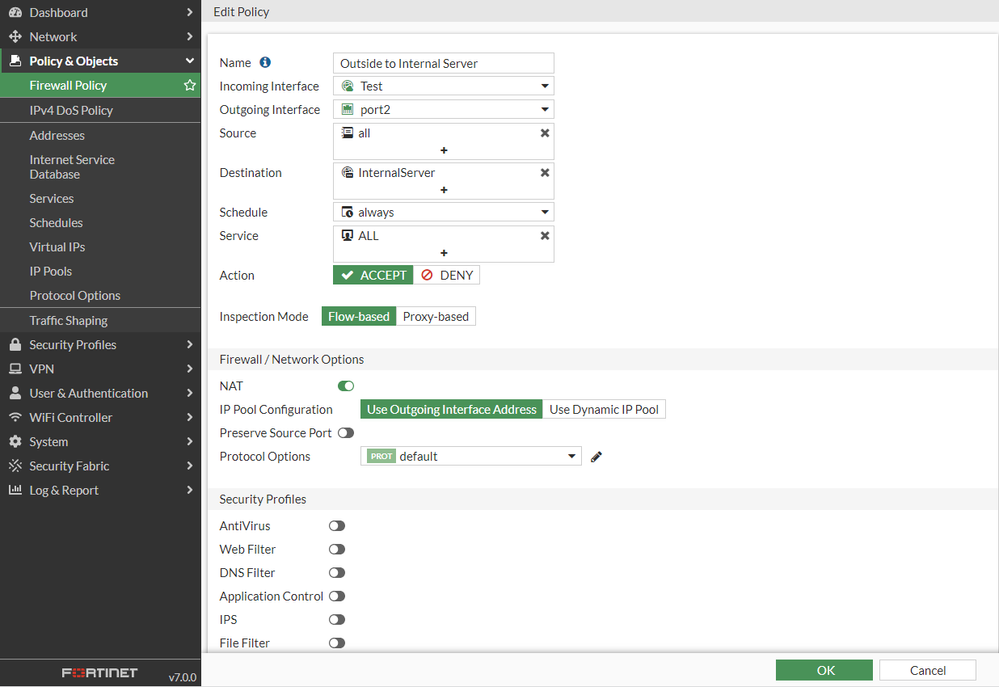Viewport: 999px width, 687px height.
Task: Click the Security Fabric icon
Action: coord(15,465)
